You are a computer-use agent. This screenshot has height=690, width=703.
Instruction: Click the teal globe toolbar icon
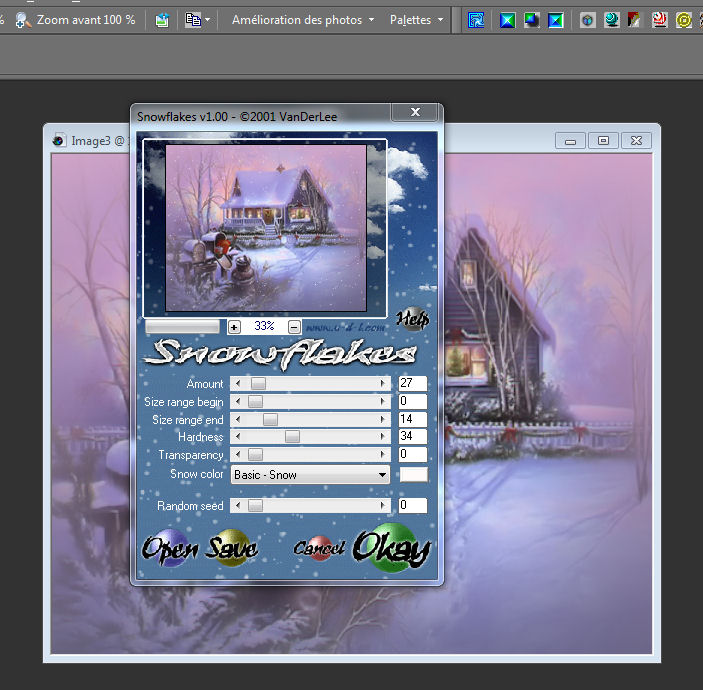tap(612, 20)
